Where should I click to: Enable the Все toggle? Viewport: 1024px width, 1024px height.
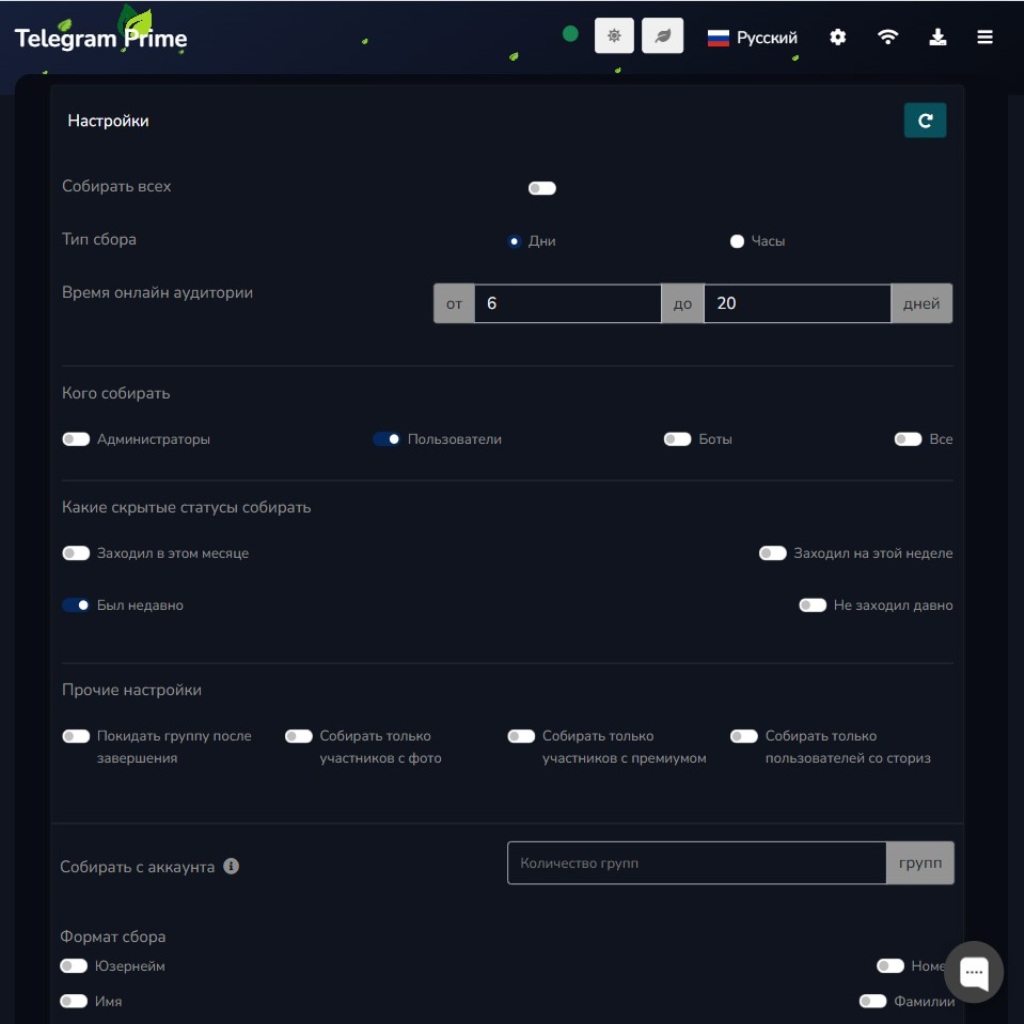tap(908, 439)
